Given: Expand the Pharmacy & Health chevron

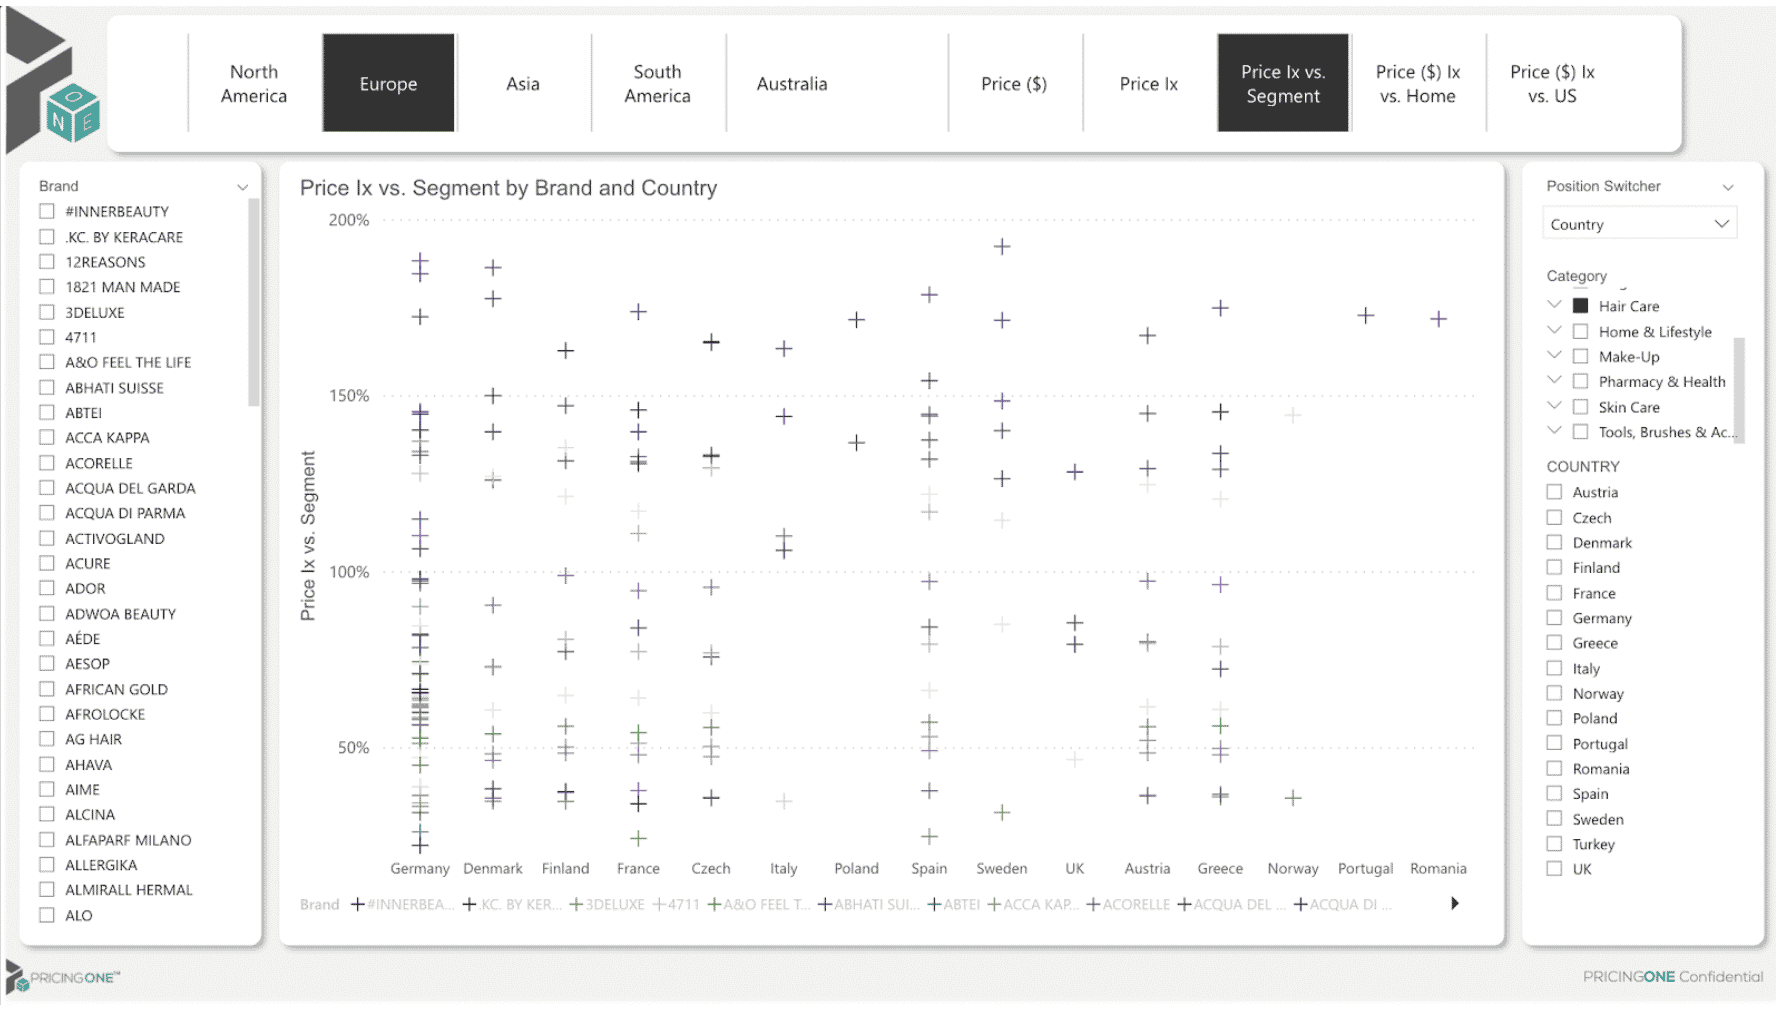Looking at the screenshot, I should point(1554,380).
